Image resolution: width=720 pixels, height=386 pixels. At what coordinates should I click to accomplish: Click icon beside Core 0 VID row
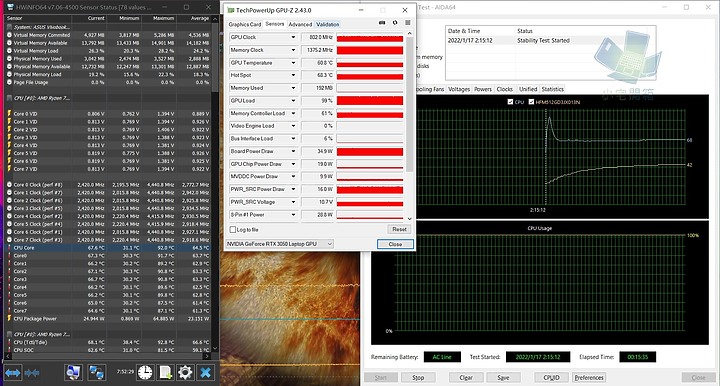[9, 113]
